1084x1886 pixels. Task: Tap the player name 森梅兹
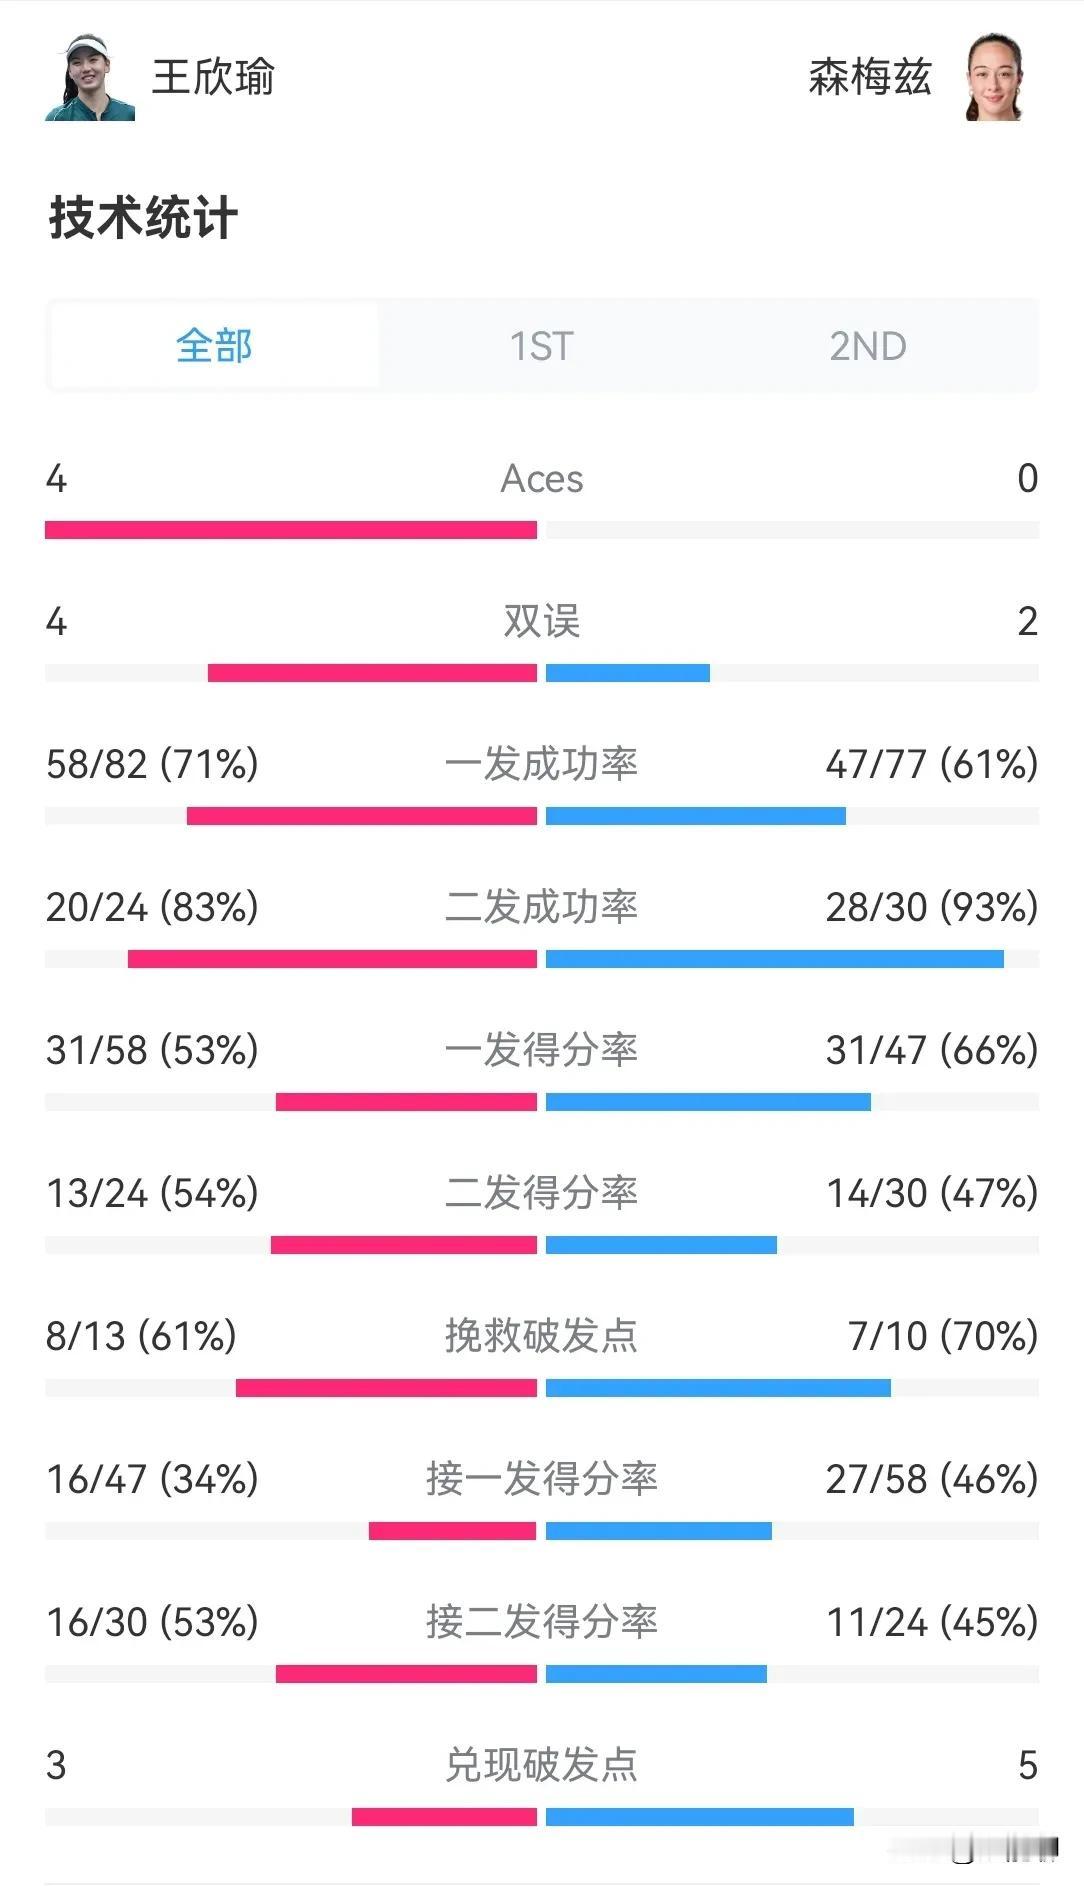click(870, 77)
